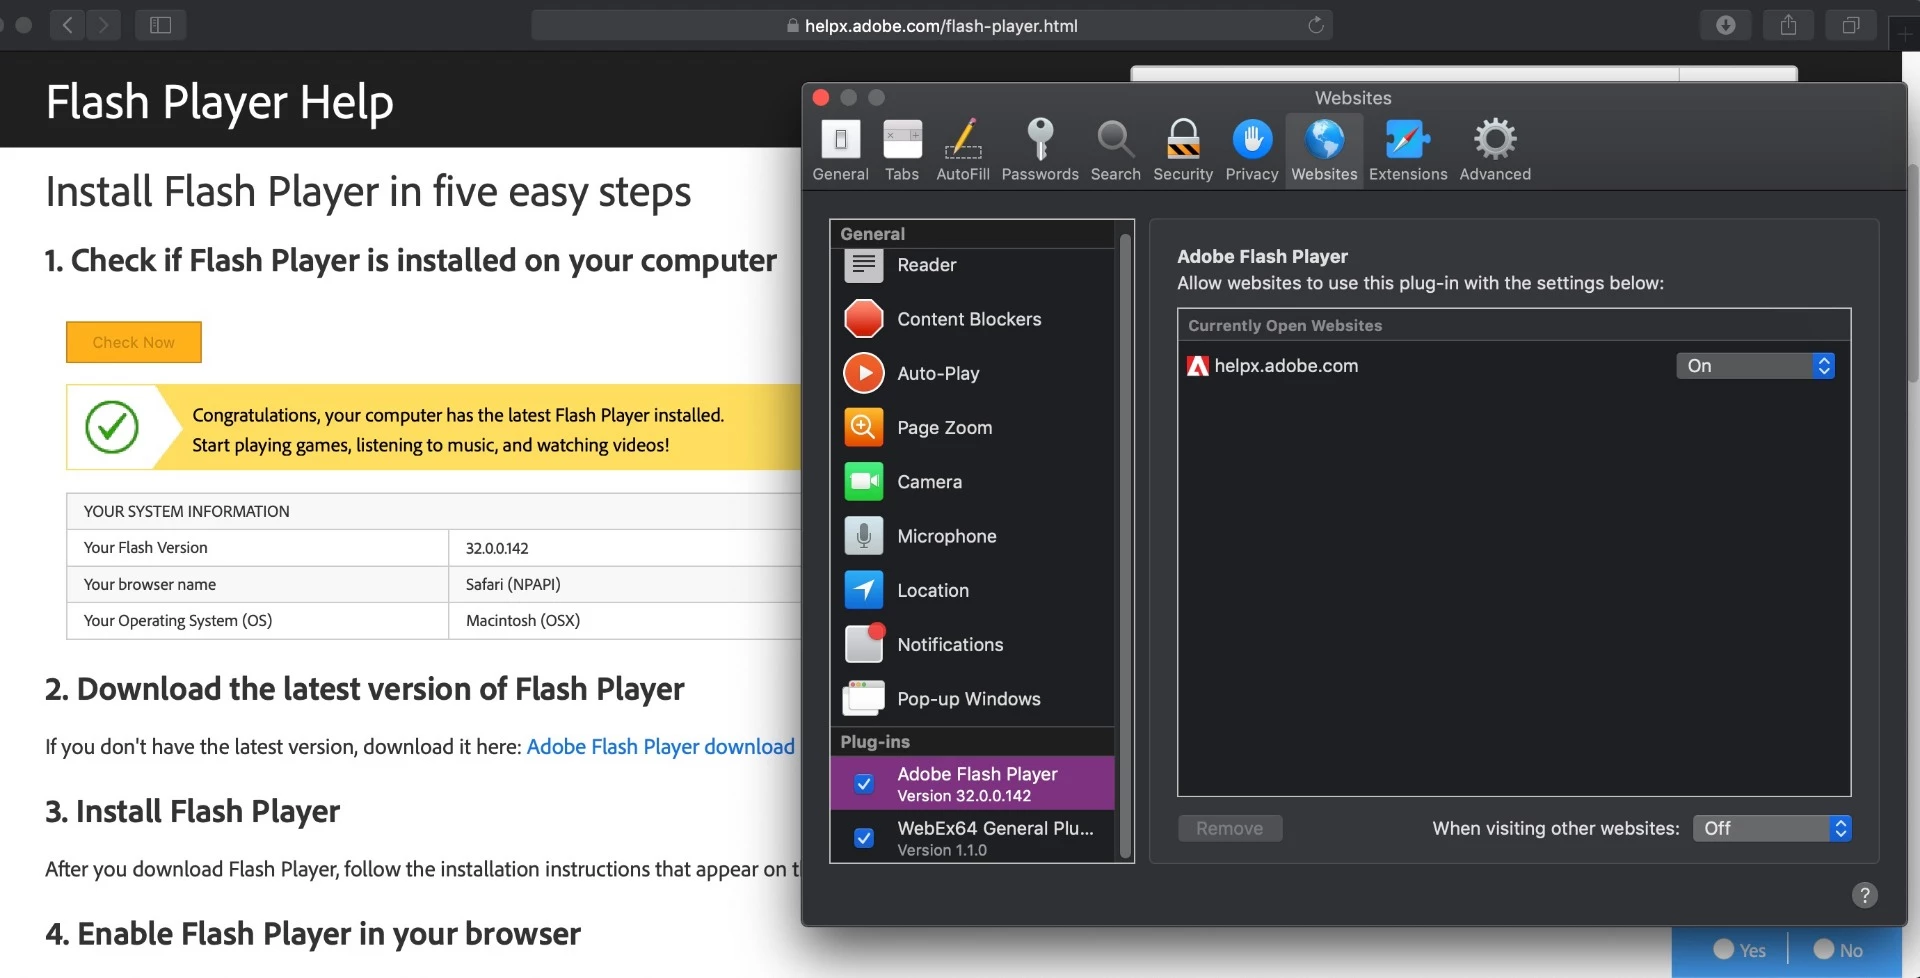Screen dimensions: 1920x978
Task: Select Location website setting
Action: point(972,590)
